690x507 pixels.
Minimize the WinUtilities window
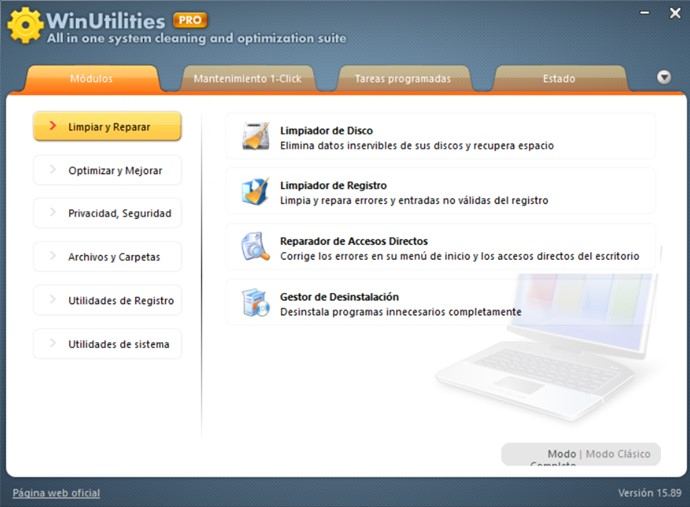coord(645,13)
